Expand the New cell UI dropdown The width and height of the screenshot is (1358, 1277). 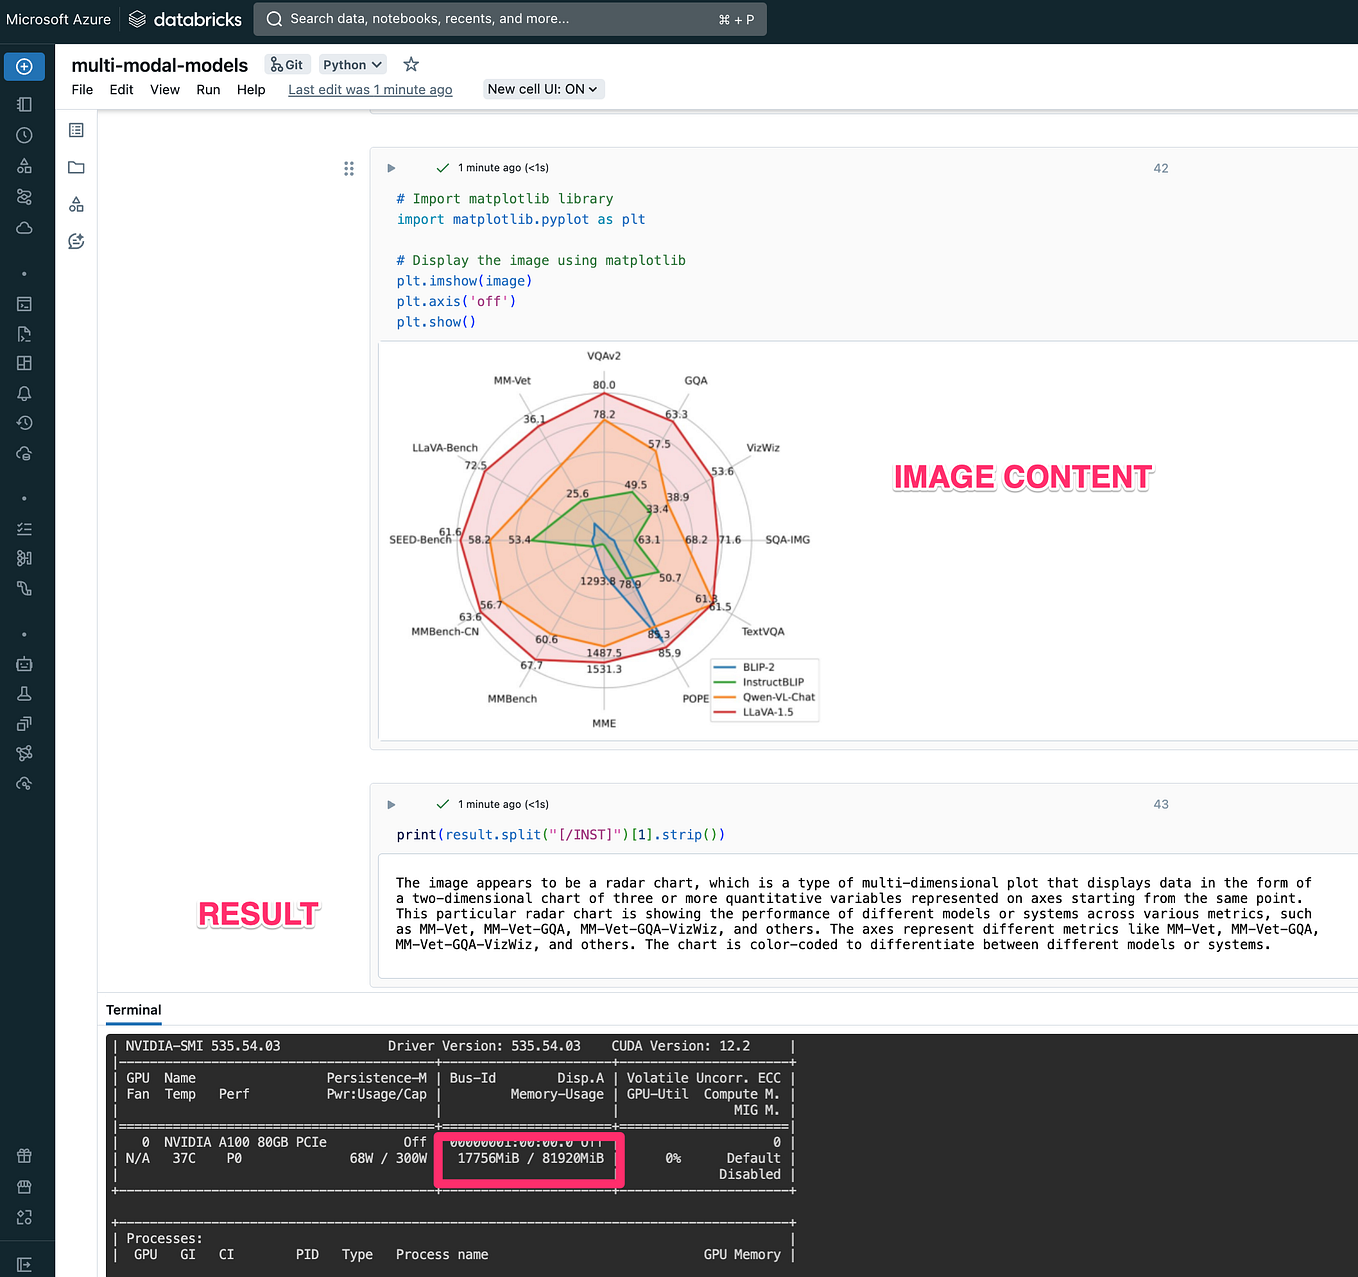pyautogui.click(x=591, y=88)
